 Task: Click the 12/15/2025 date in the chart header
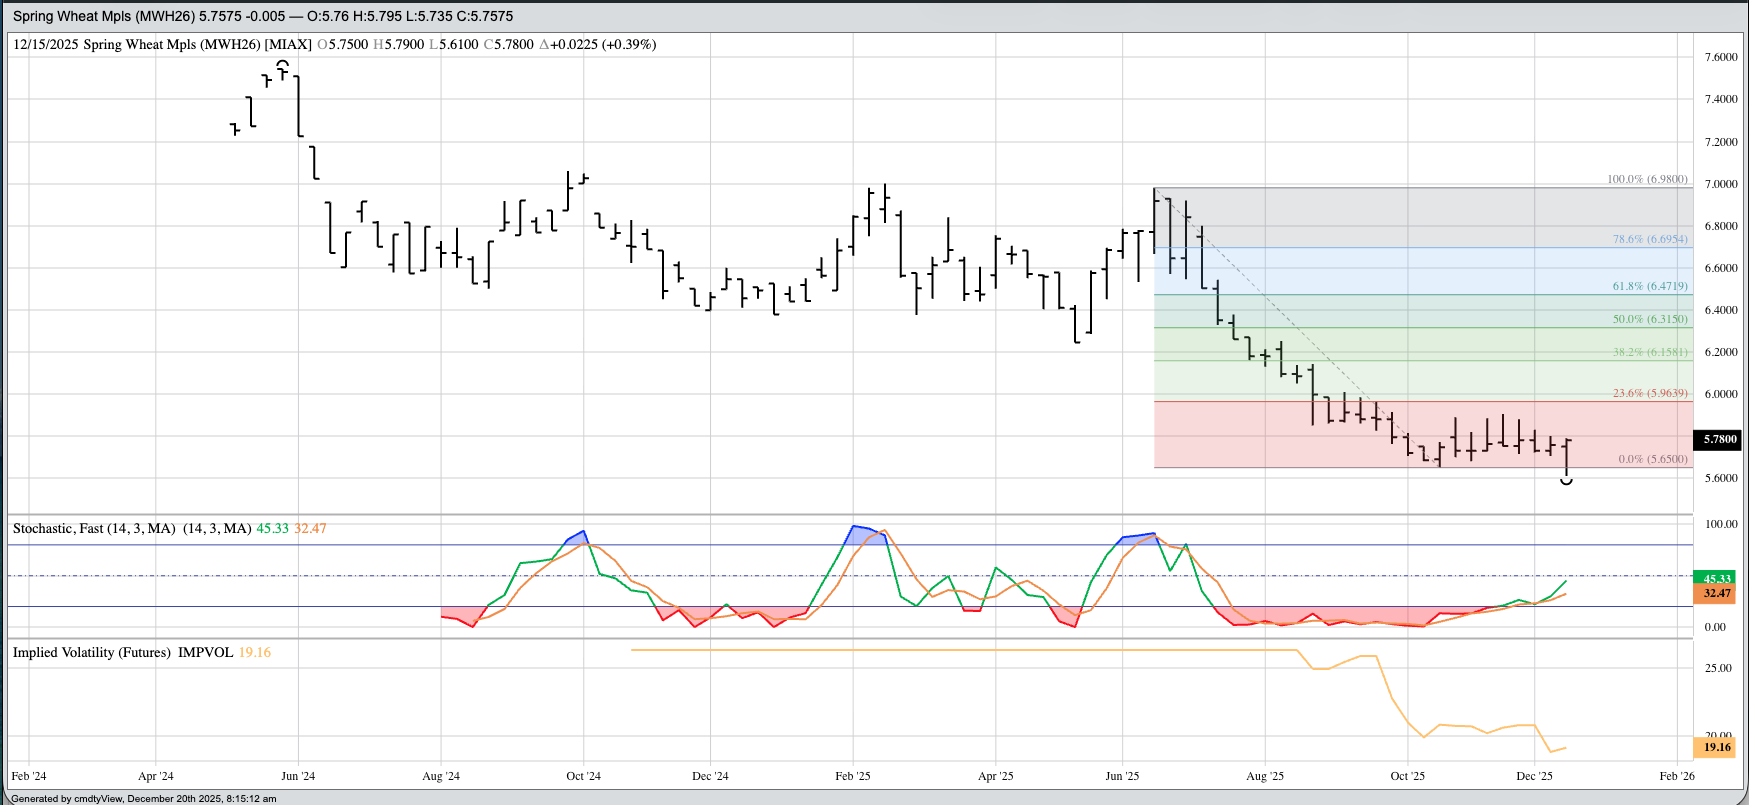[x=46, y=44]
